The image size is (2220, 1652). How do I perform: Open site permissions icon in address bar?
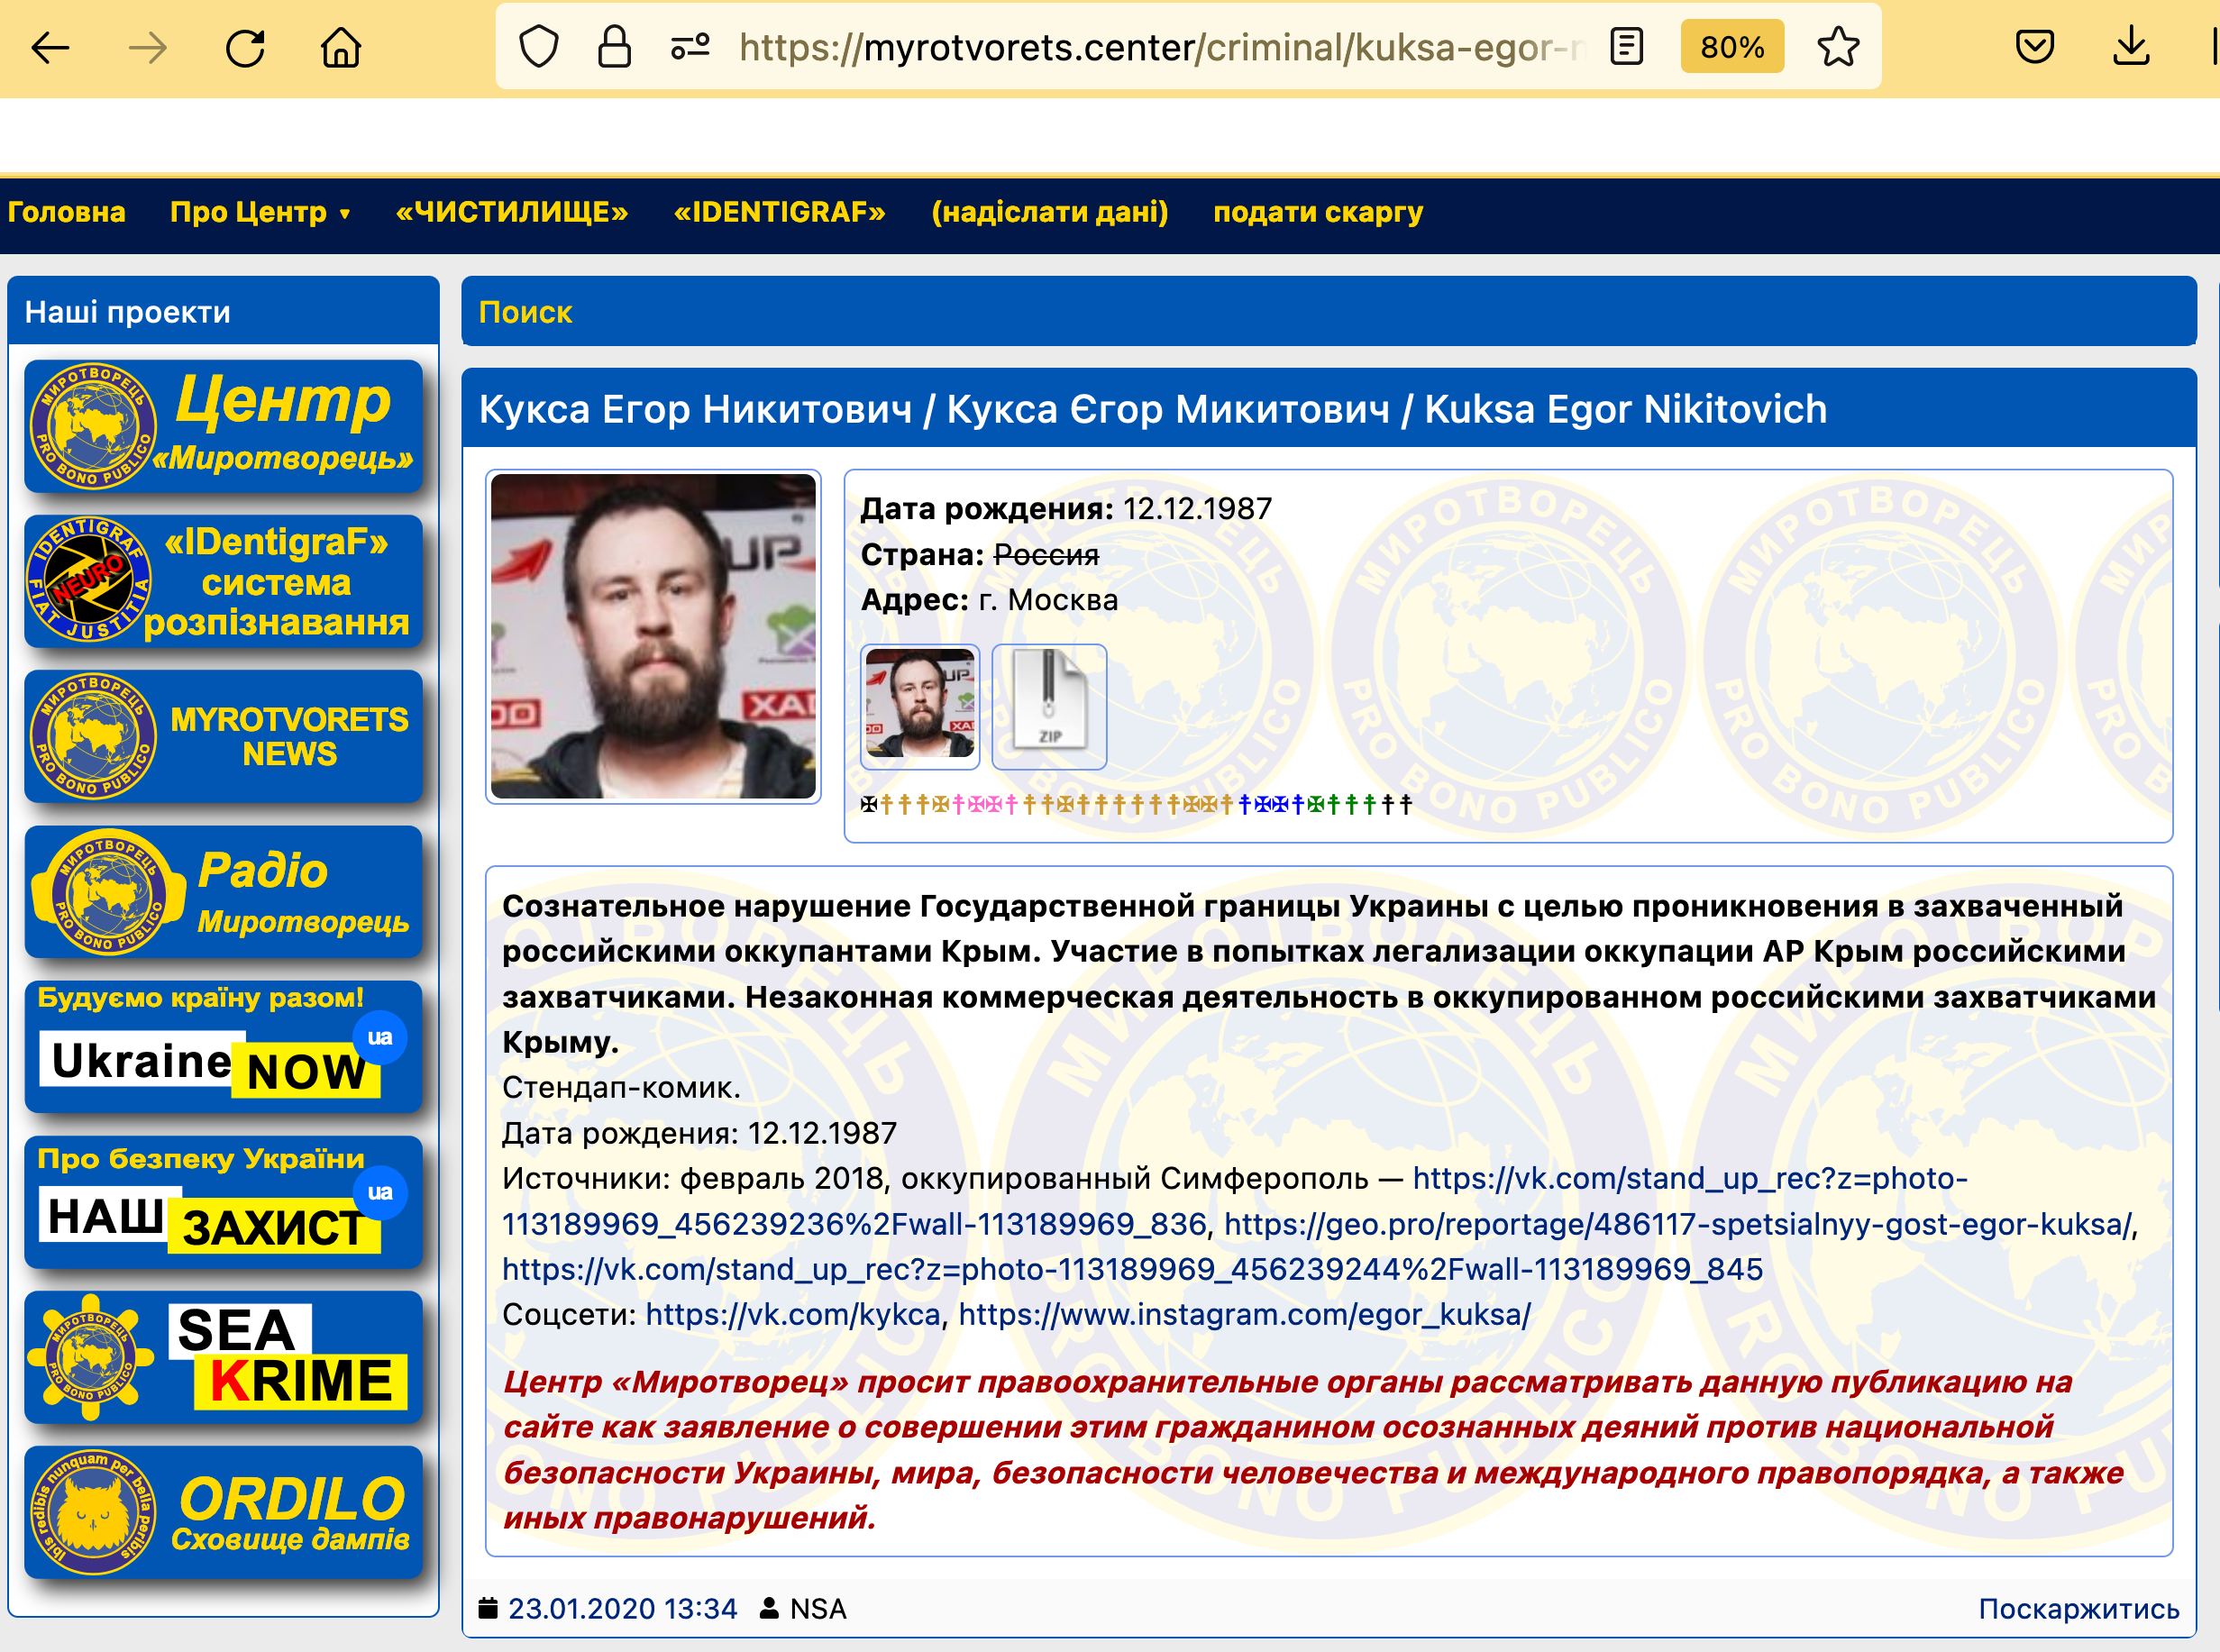690,47
